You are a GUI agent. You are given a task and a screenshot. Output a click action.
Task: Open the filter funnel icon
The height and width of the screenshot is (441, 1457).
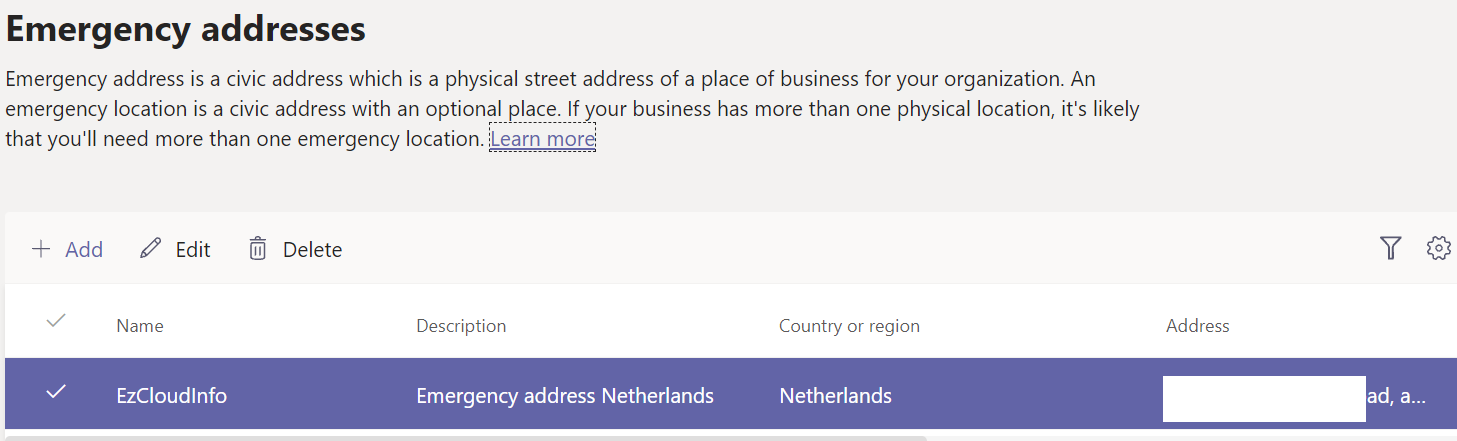(x=1390, y=248)
